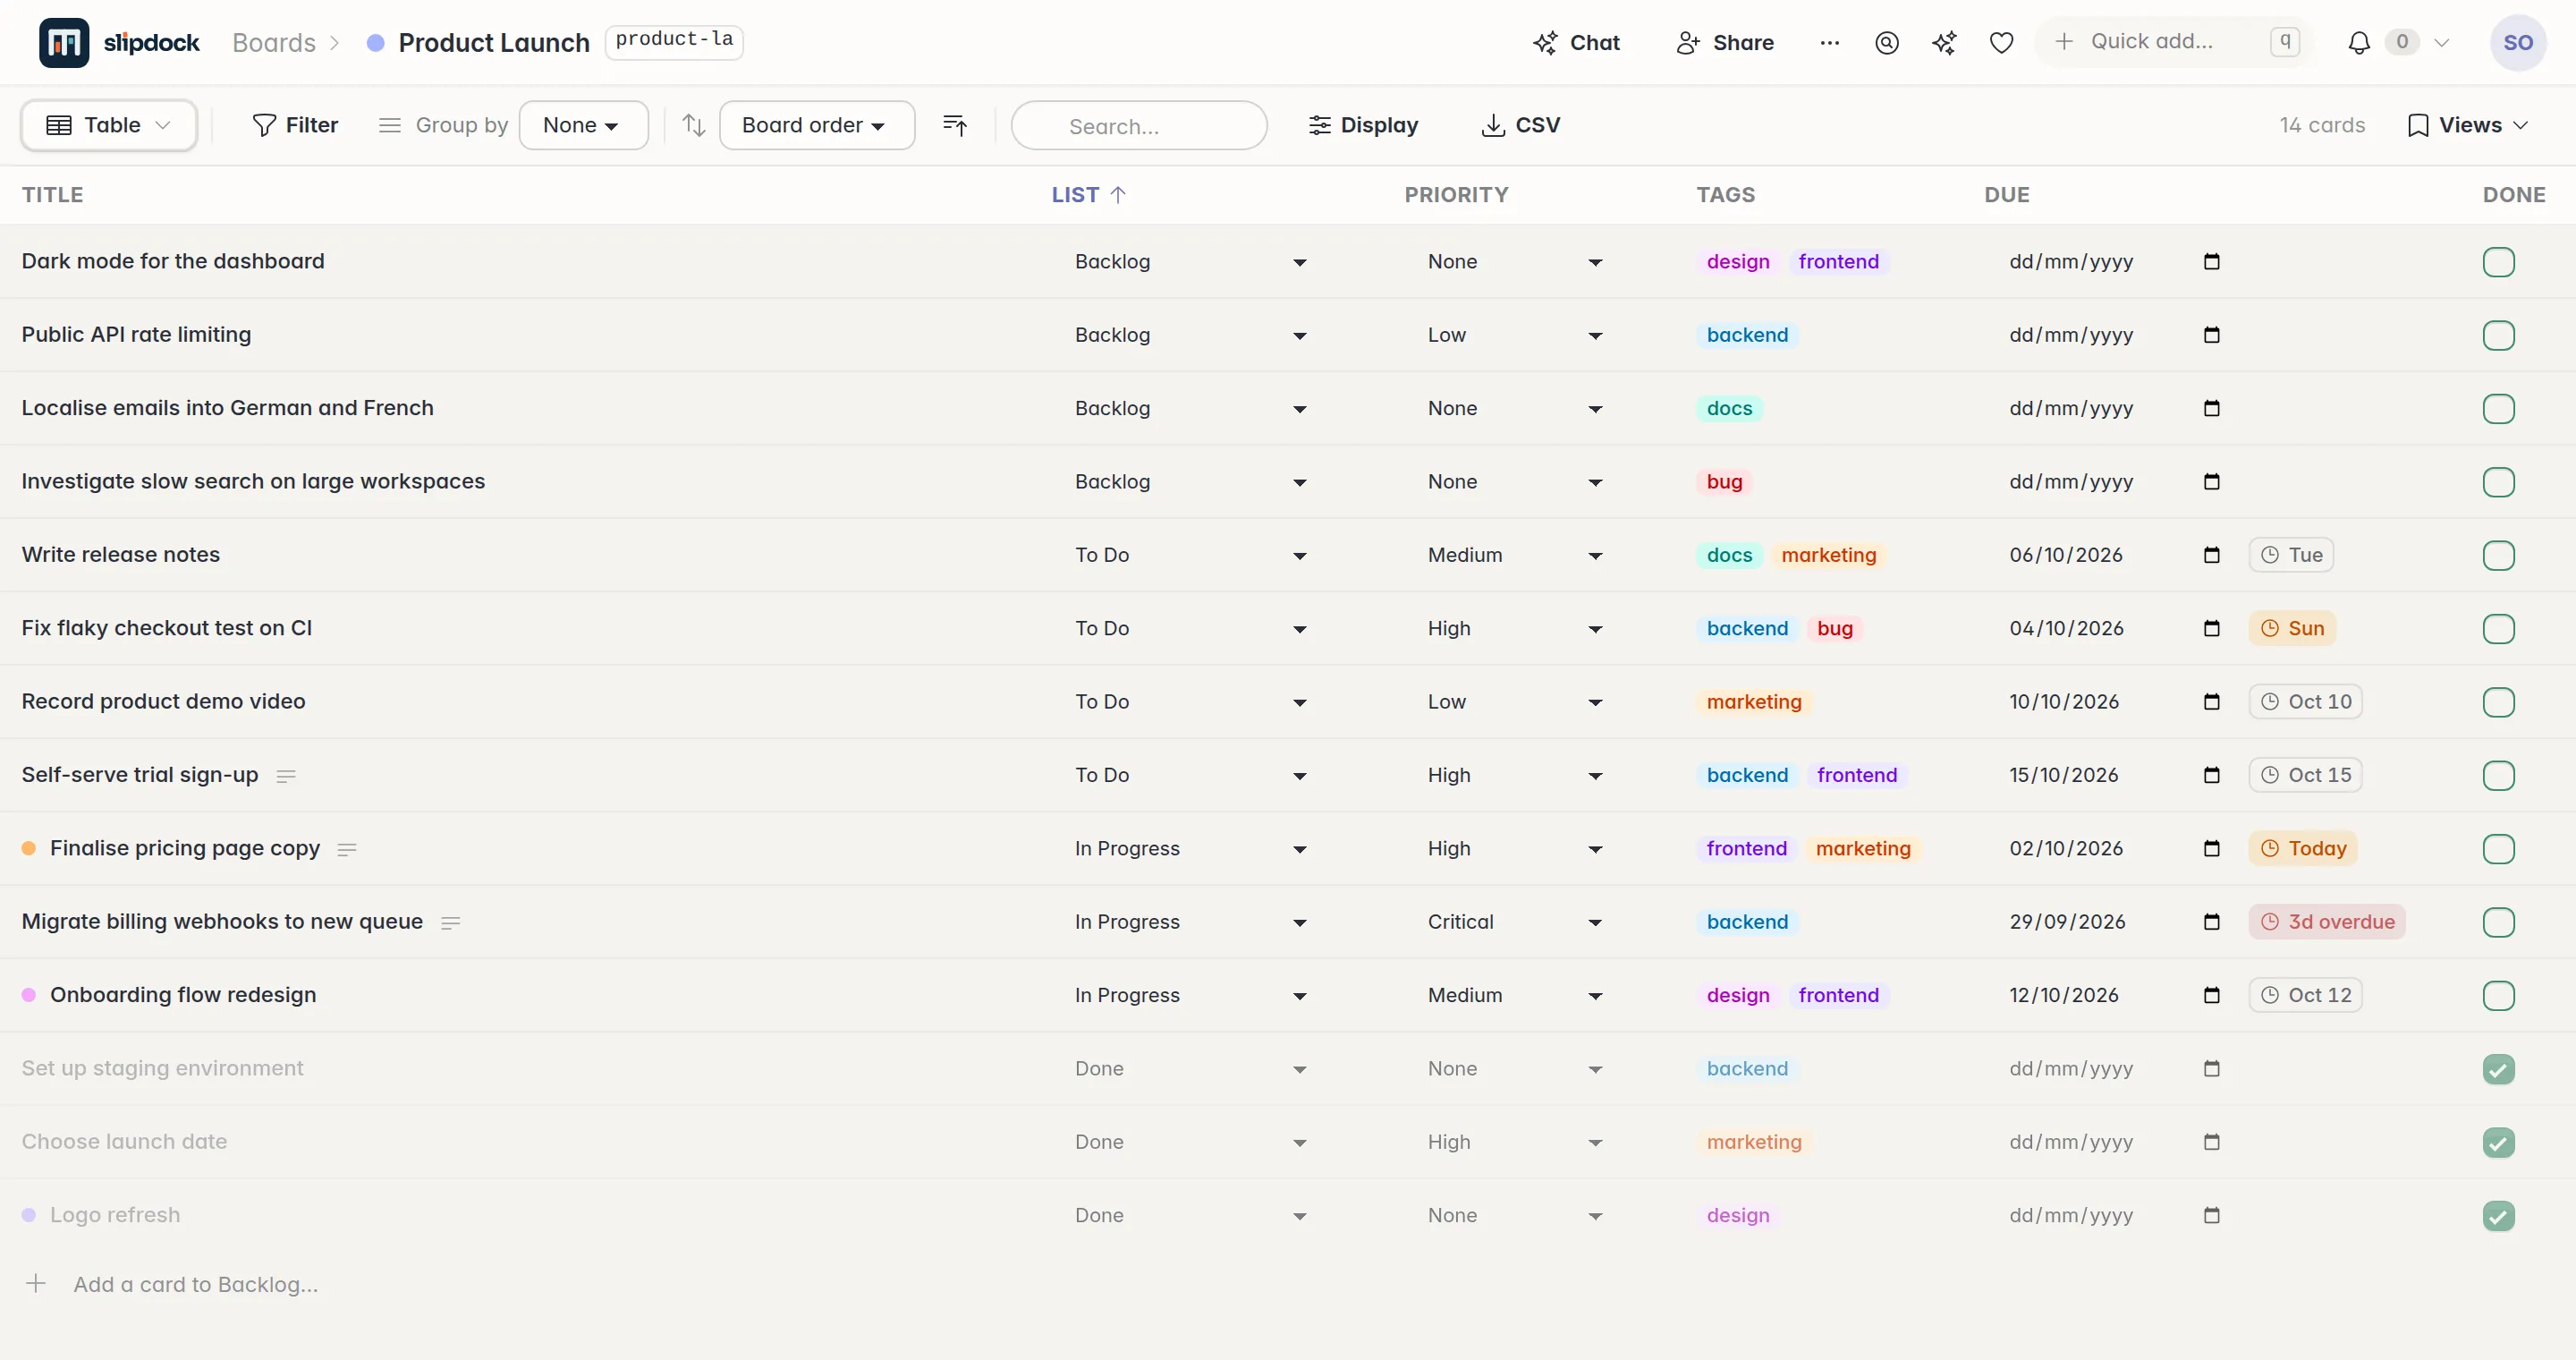Open calendar picker for Write release notes
2576x1360 pixels.
[2211, 555]
